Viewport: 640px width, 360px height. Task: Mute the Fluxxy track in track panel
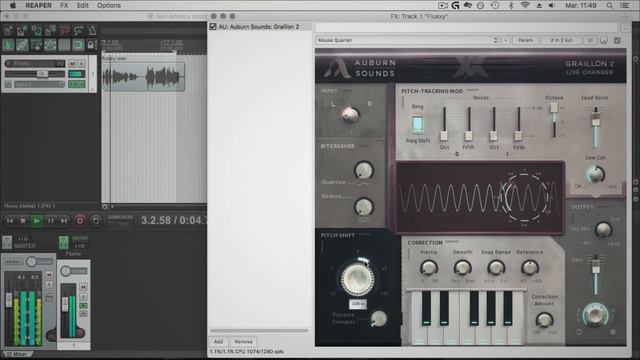point(72,64)
